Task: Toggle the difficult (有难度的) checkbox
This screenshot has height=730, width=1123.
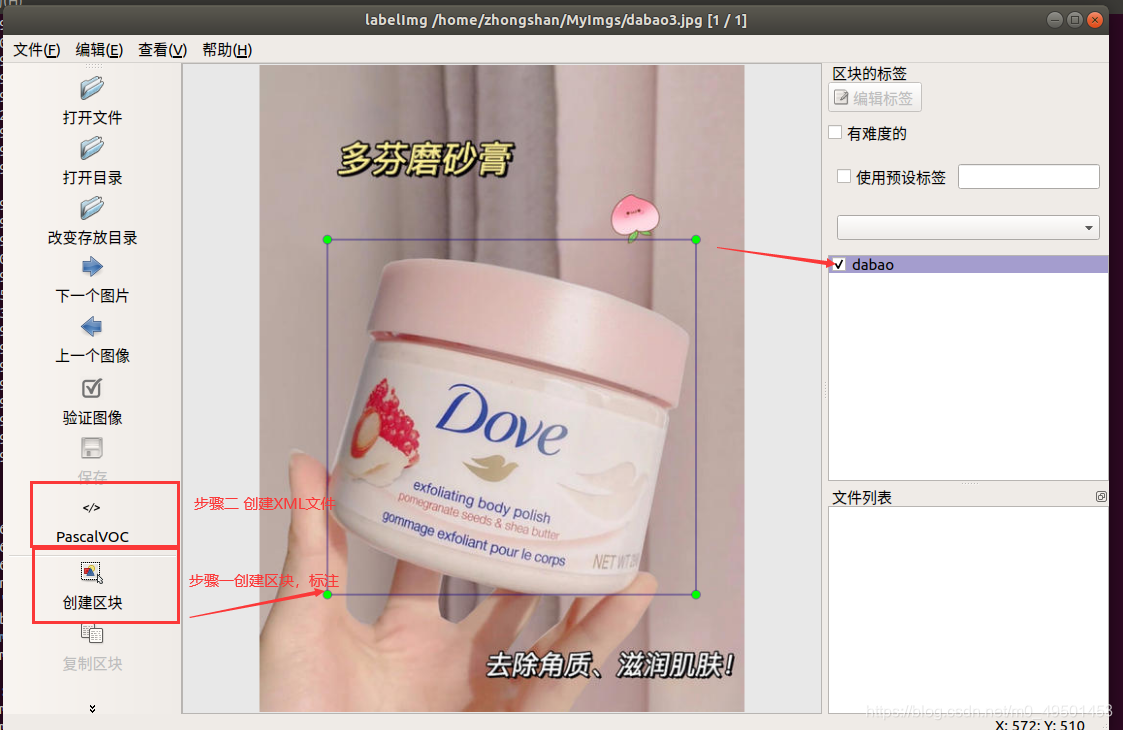Action: pyautogui.click(x=835, y=133)
